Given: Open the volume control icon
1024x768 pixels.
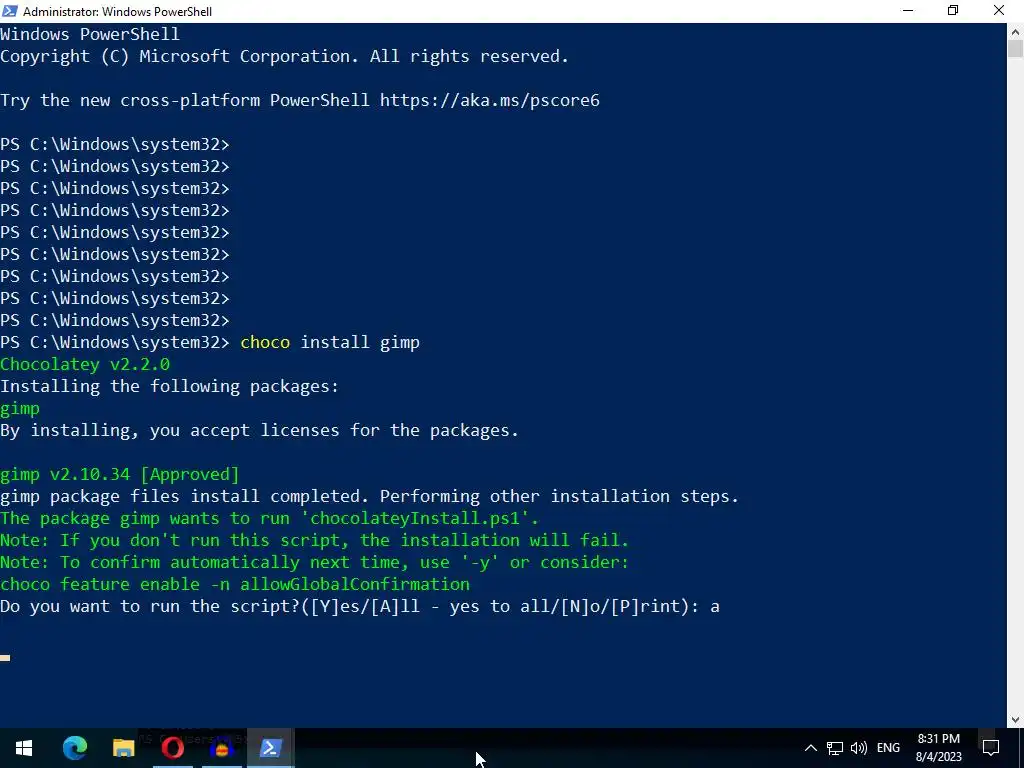Looking at the screenshot, I should click(x=859, y=748).
